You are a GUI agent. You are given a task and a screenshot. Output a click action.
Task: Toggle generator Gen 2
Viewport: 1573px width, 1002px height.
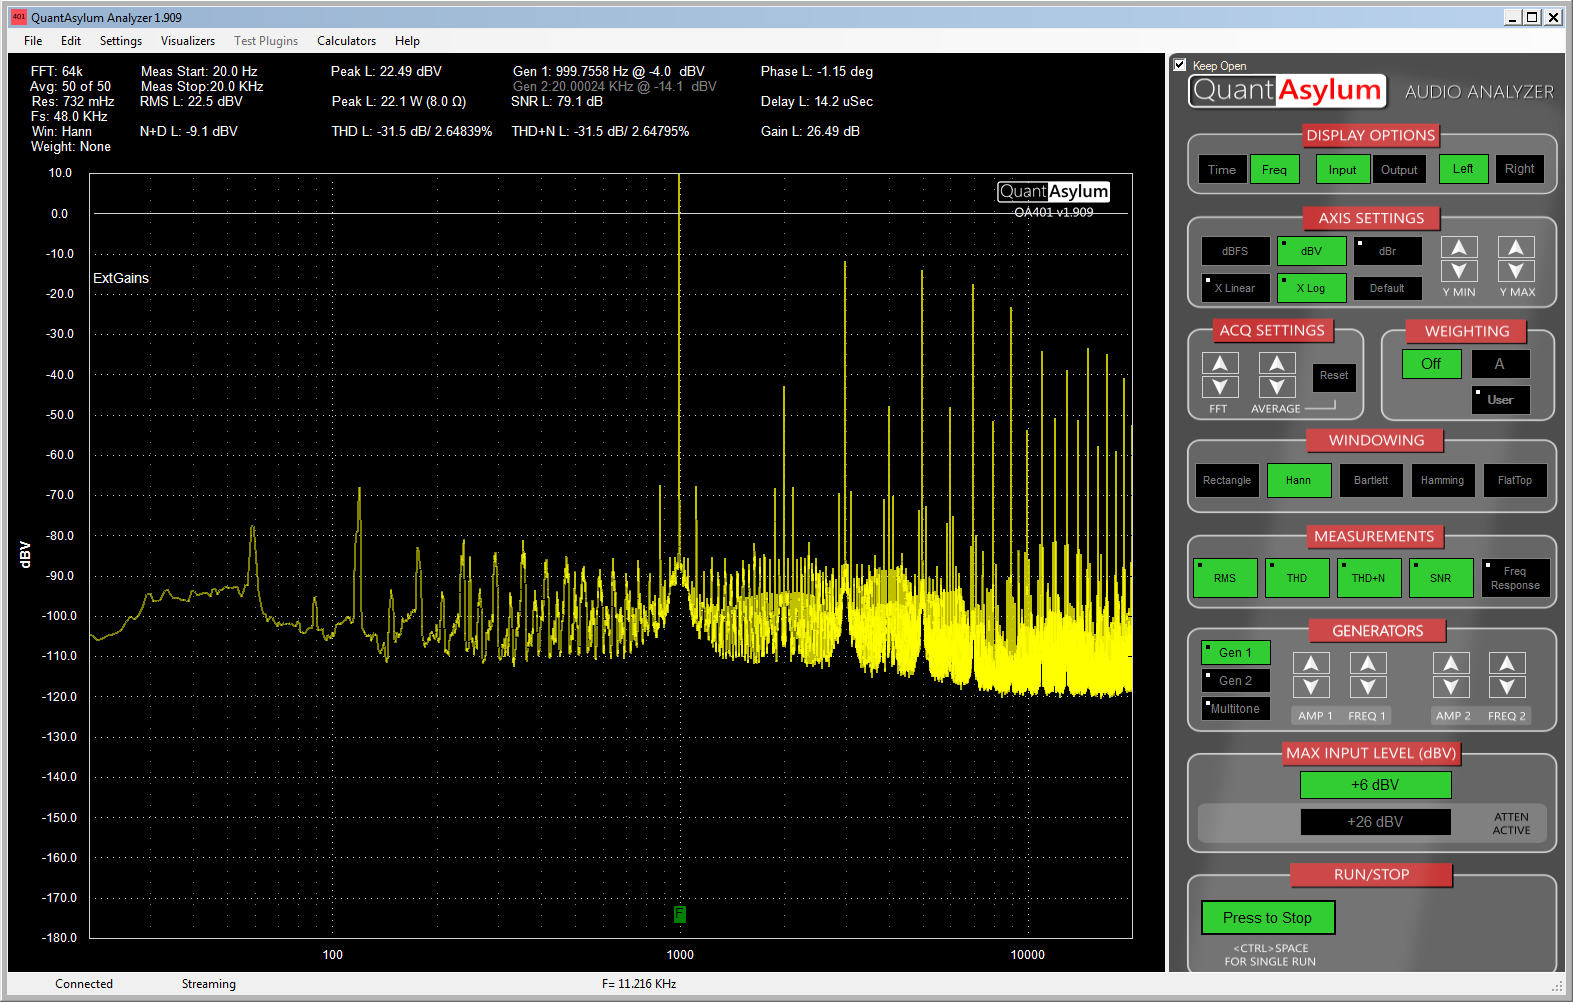click(1235, 681)
